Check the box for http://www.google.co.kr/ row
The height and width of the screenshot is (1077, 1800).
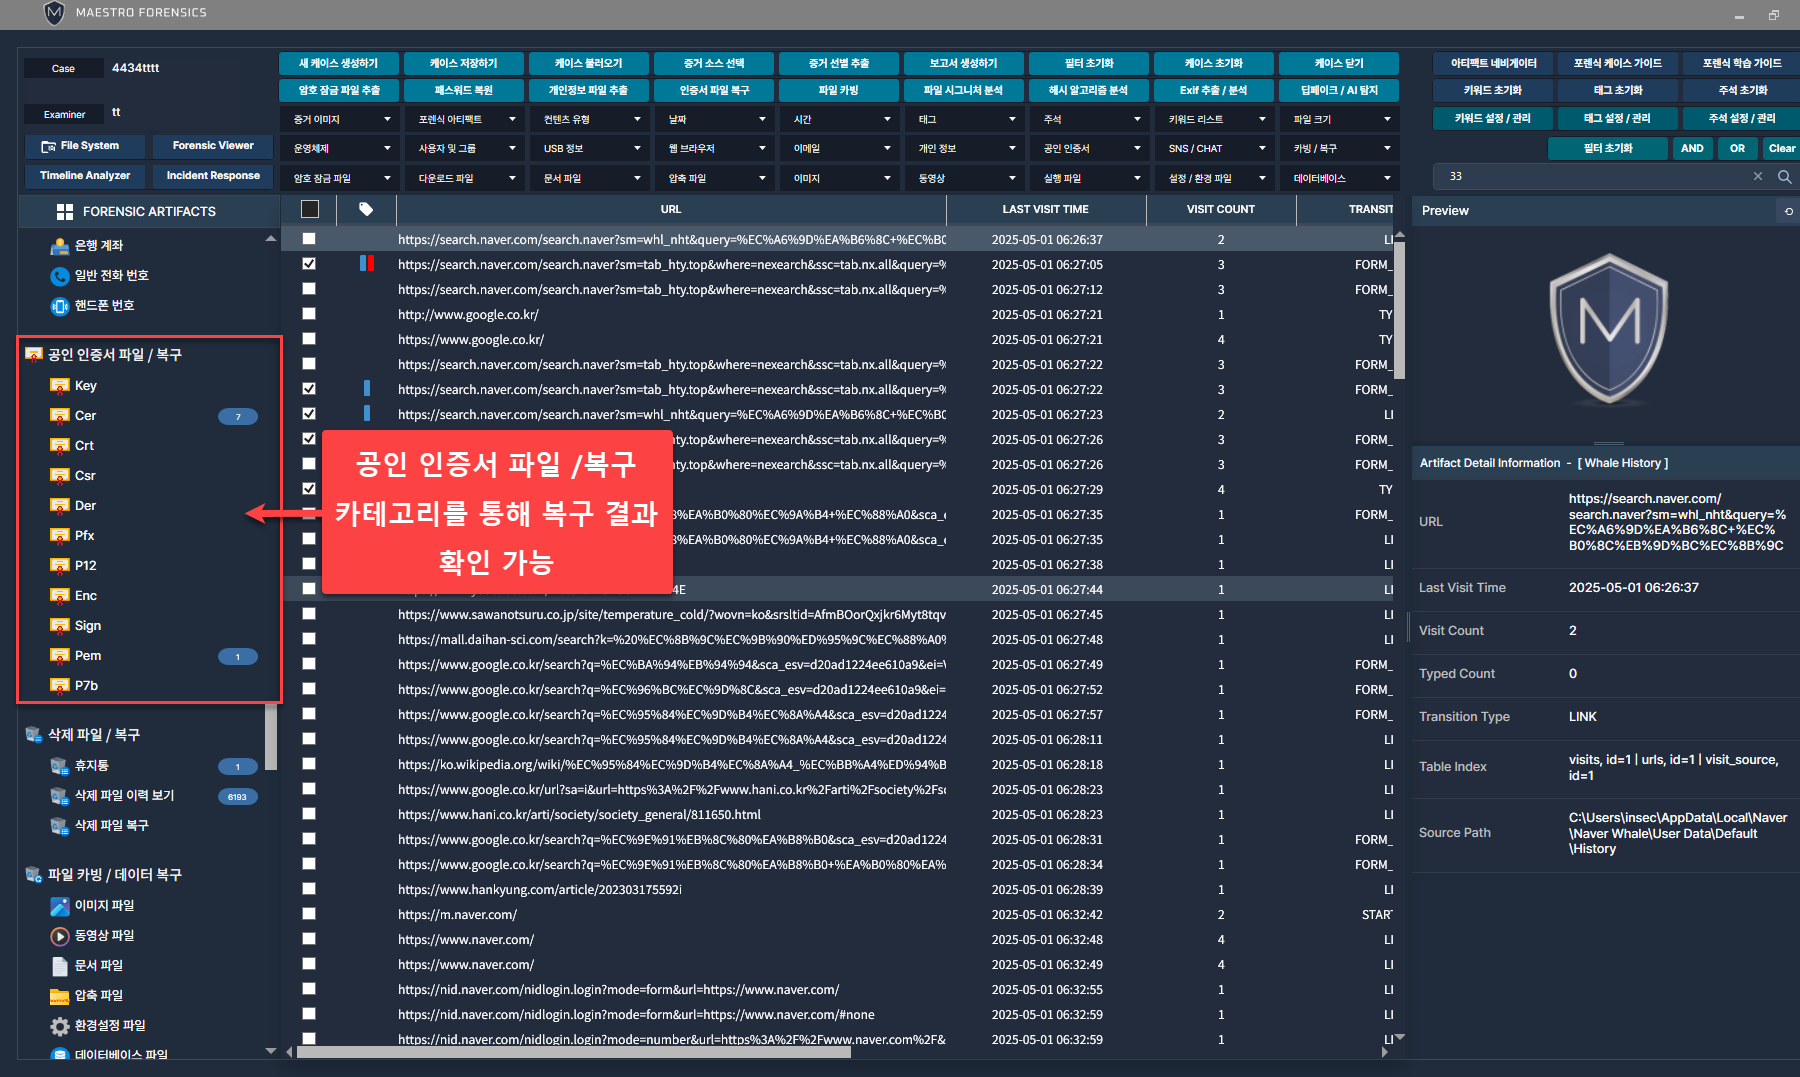click(309, 314)
